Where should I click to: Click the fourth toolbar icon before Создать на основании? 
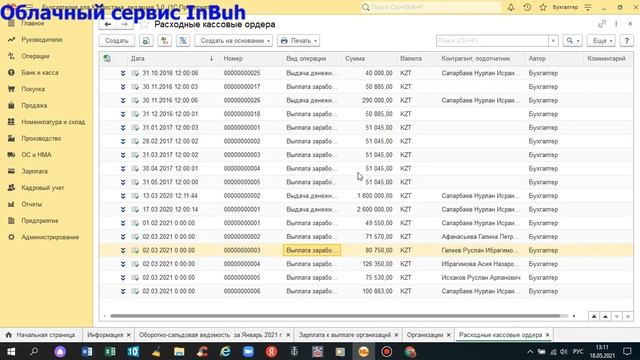[183, 41]
